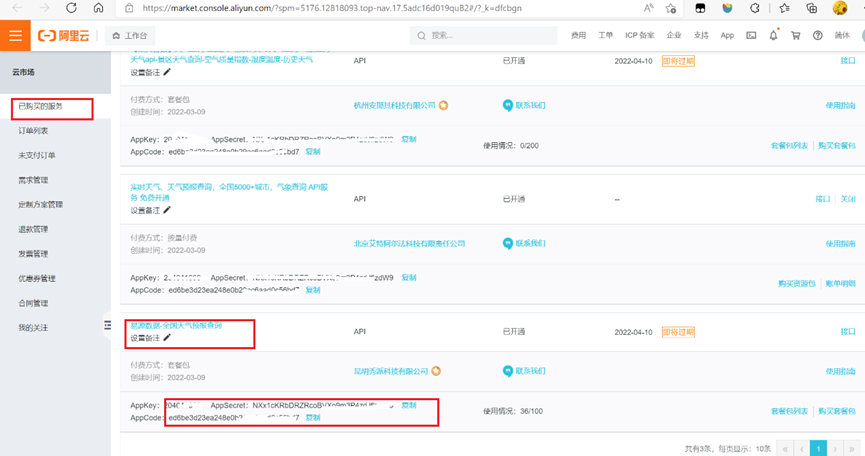Copy AppSecret in the 36/100 usage row
This screenshot has width=865, height=456.
point(409,405)
